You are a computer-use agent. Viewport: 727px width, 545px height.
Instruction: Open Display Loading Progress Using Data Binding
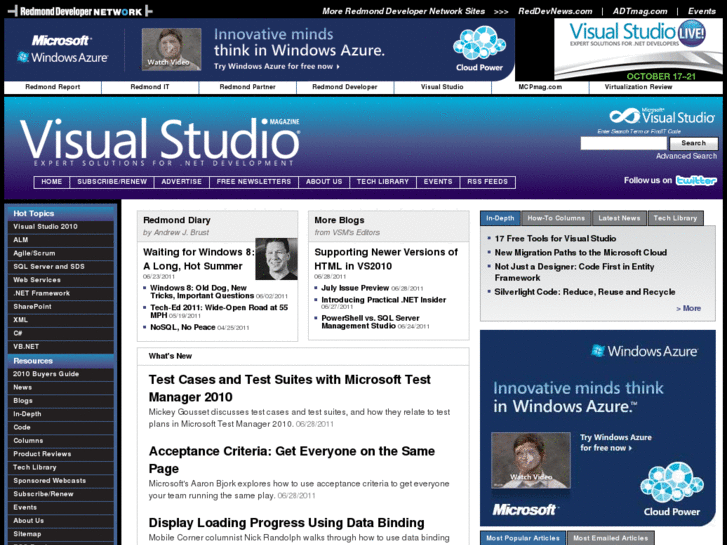pyautogui.click(x=287, y=523)
